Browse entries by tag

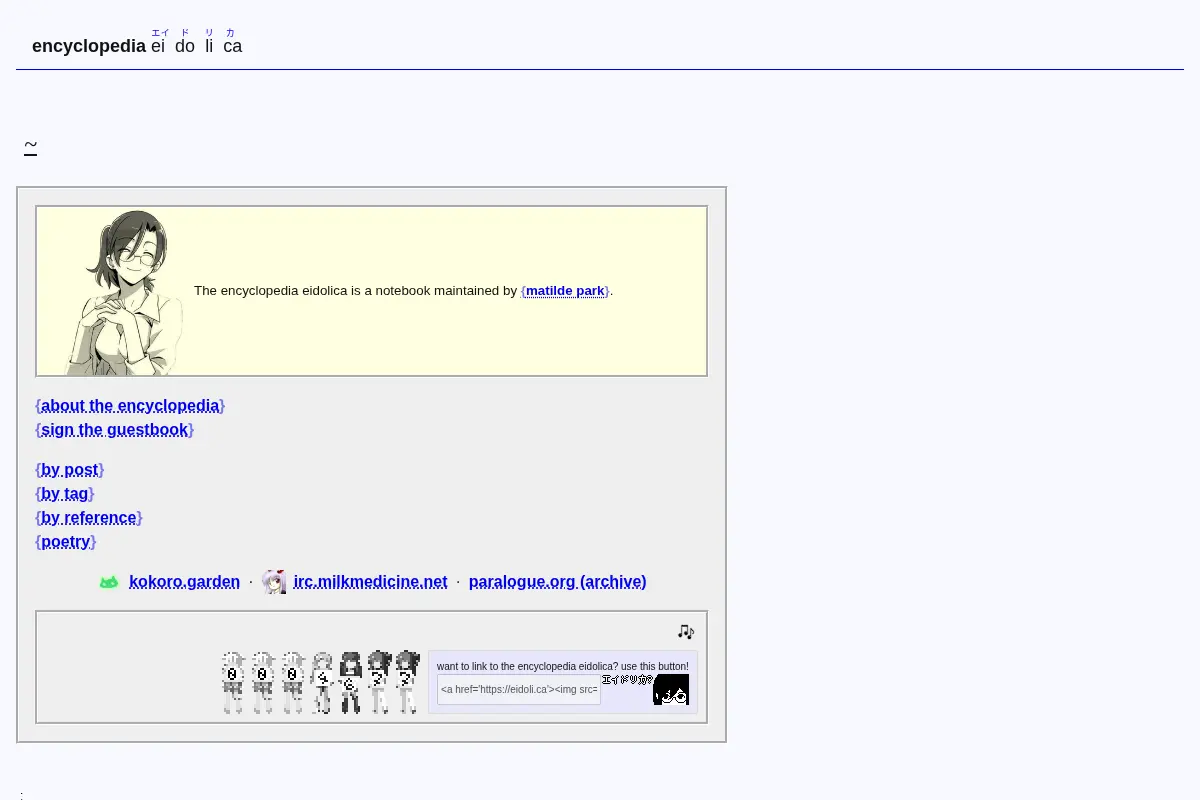[65, 494]
